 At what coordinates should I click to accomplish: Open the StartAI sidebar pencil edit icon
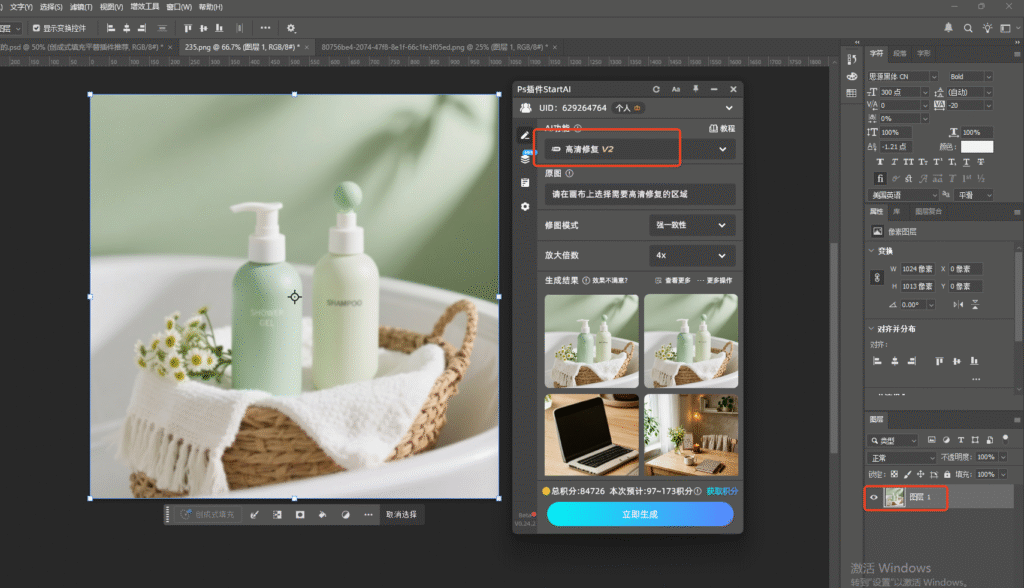click(x=524, y=136)
